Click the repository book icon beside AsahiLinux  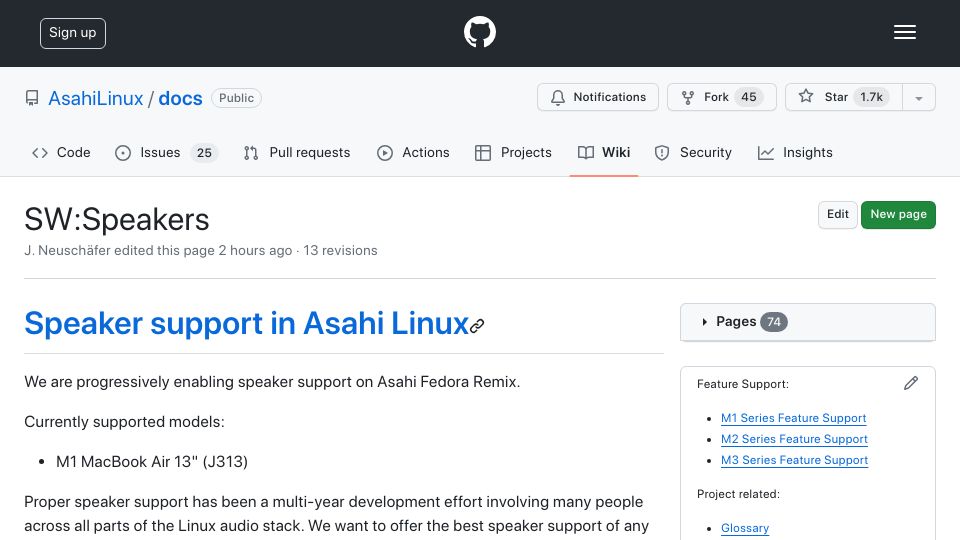click(x=32, y=98)
